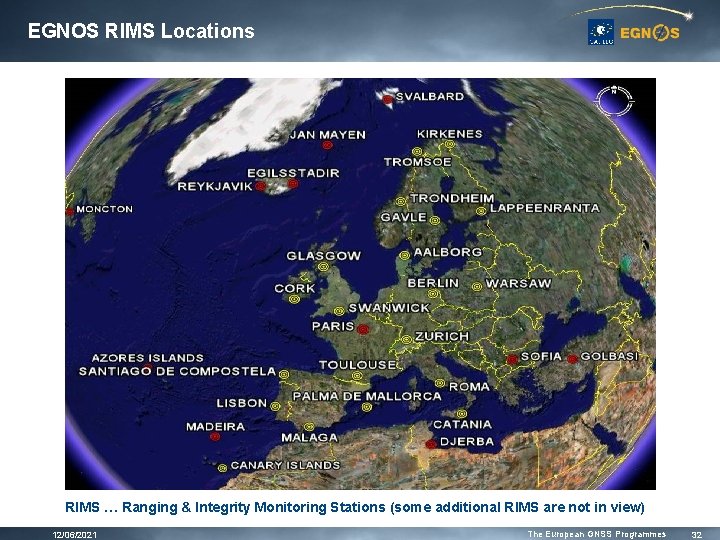Click the Galileo blue logo square
720x540 pixels.
601,32
